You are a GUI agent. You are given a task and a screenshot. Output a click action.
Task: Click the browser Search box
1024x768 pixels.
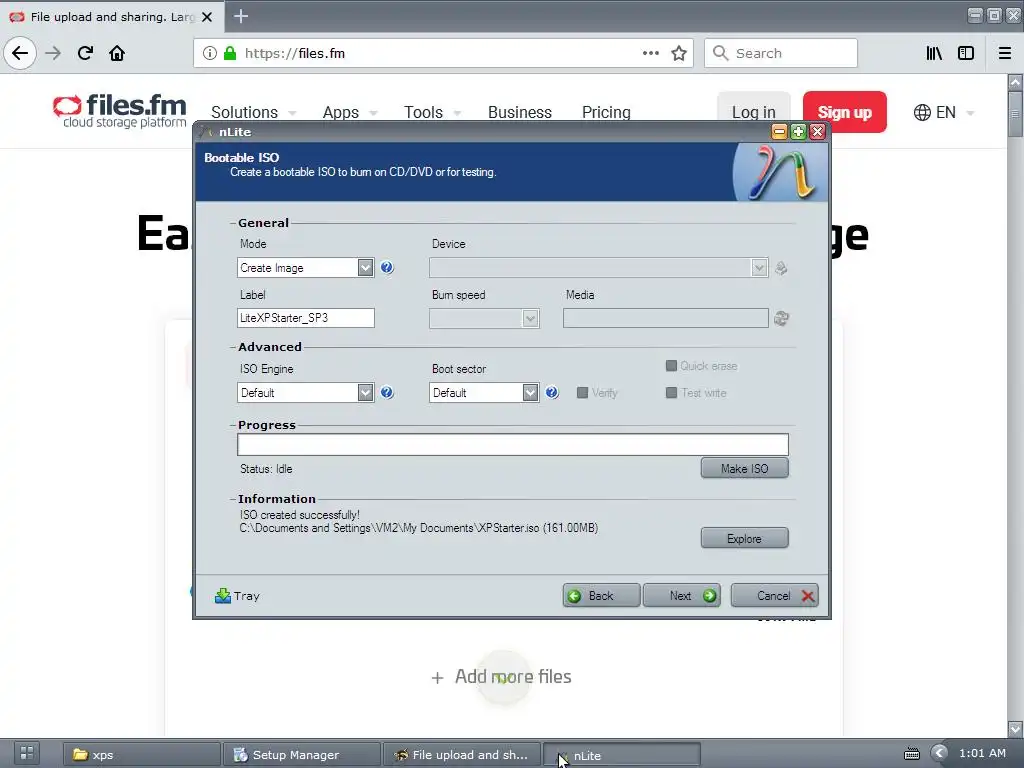(x=780, y=53)
